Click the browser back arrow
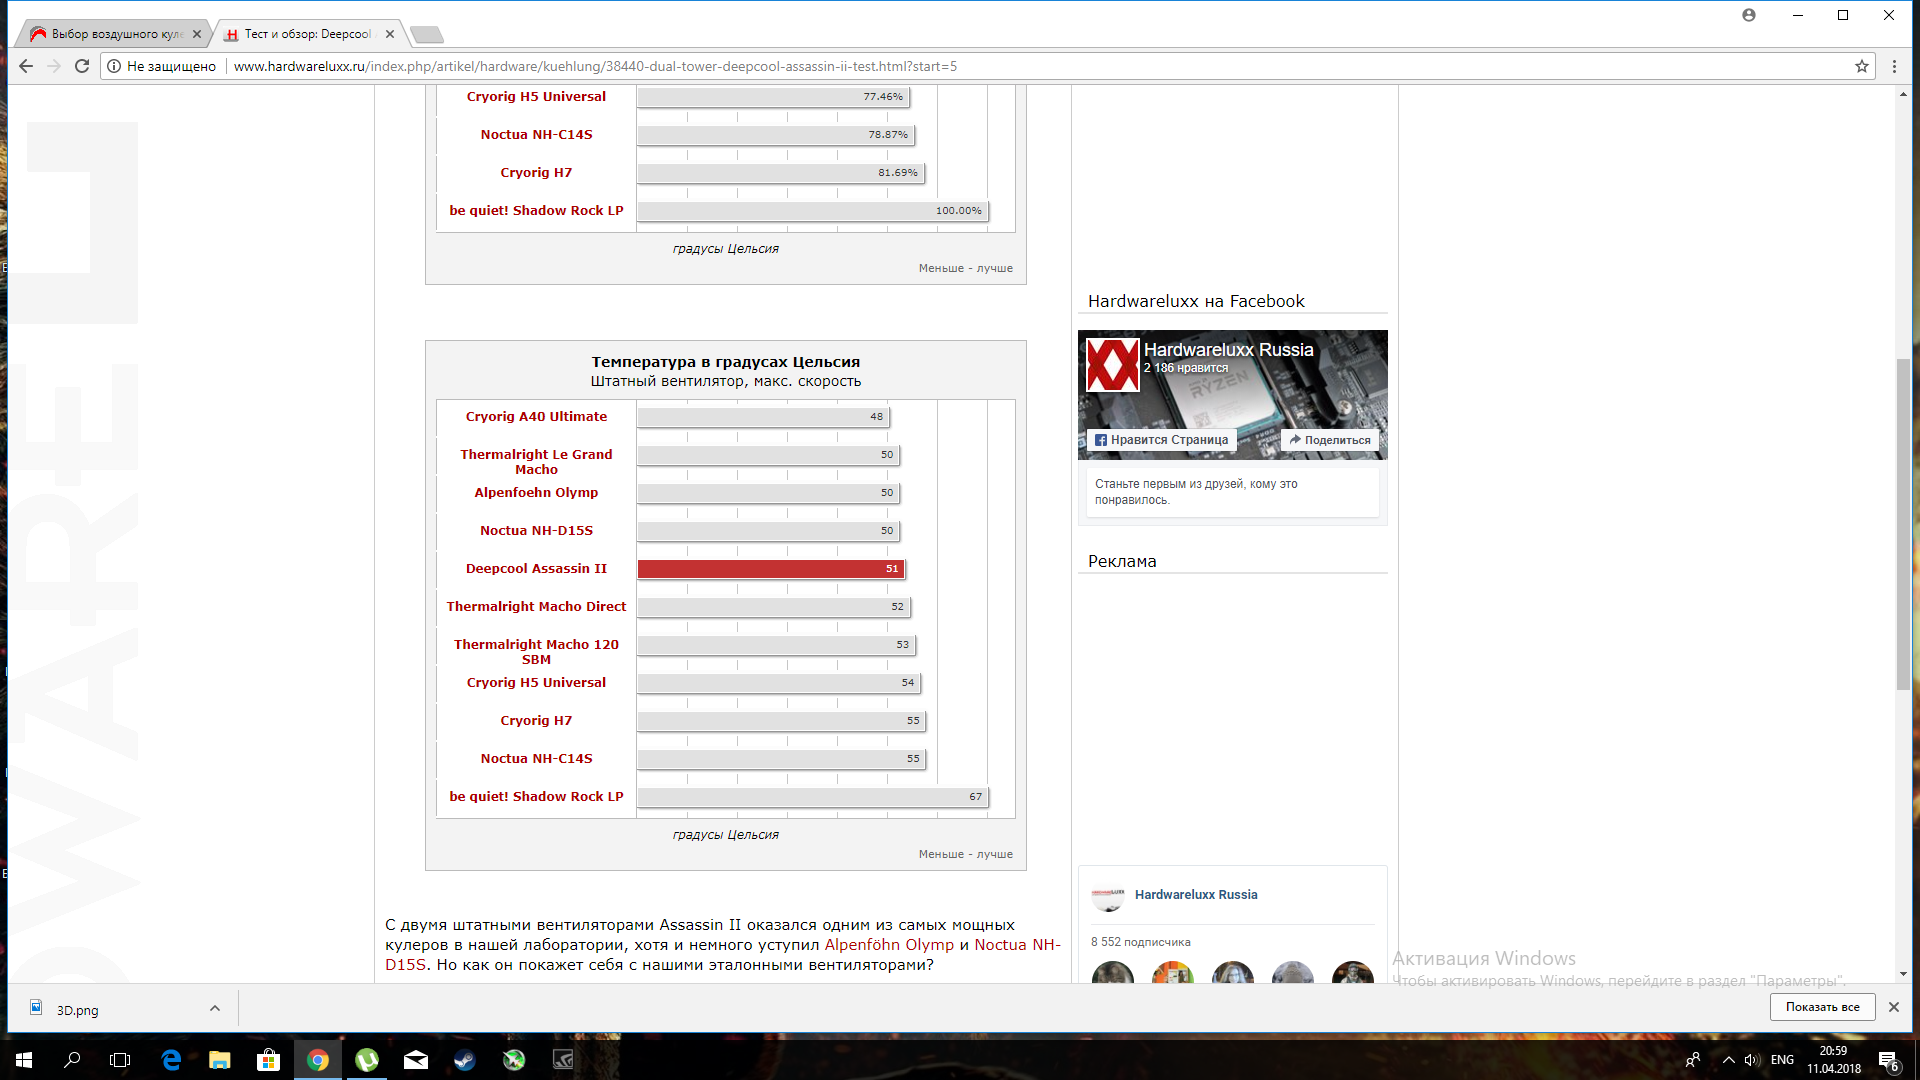This screenshot has width=1920, height=1080. 26,66
